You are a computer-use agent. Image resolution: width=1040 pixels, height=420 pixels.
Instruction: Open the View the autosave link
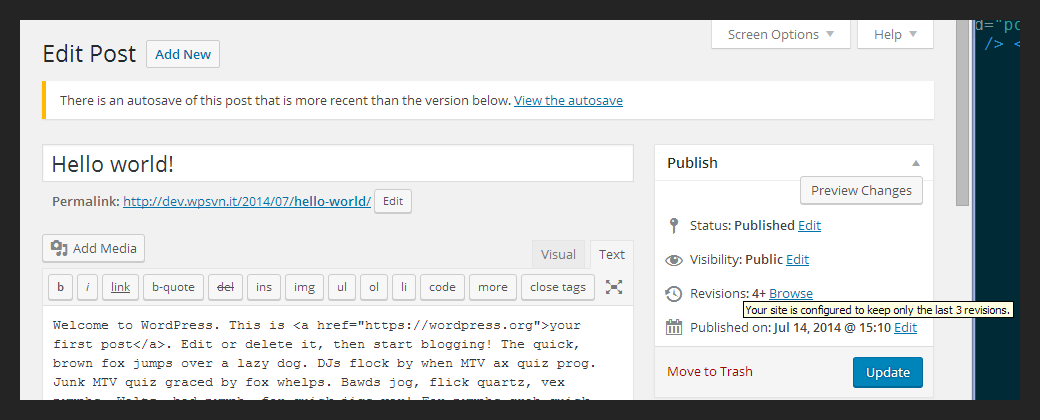(x=568, y=101)
